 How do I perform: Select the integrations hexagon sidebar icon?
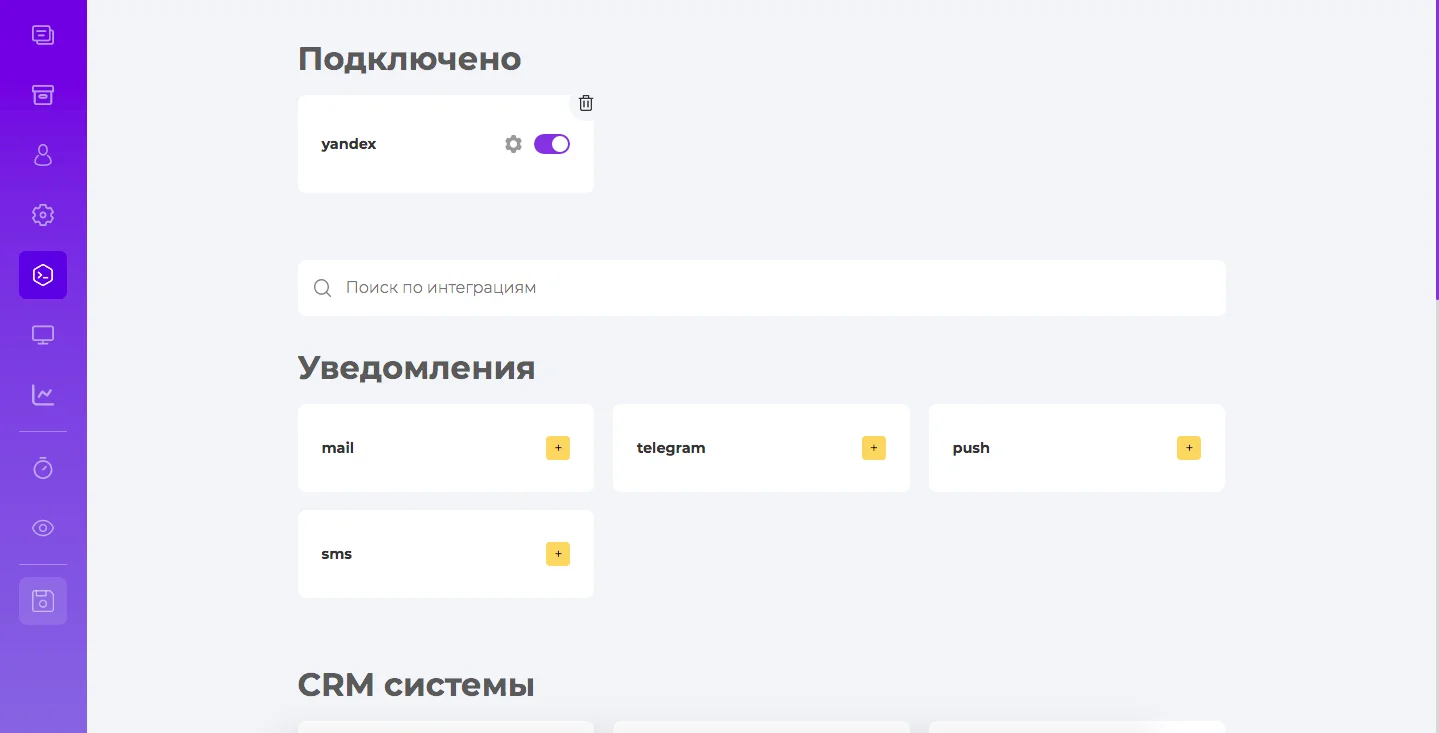tap(43, 275)
